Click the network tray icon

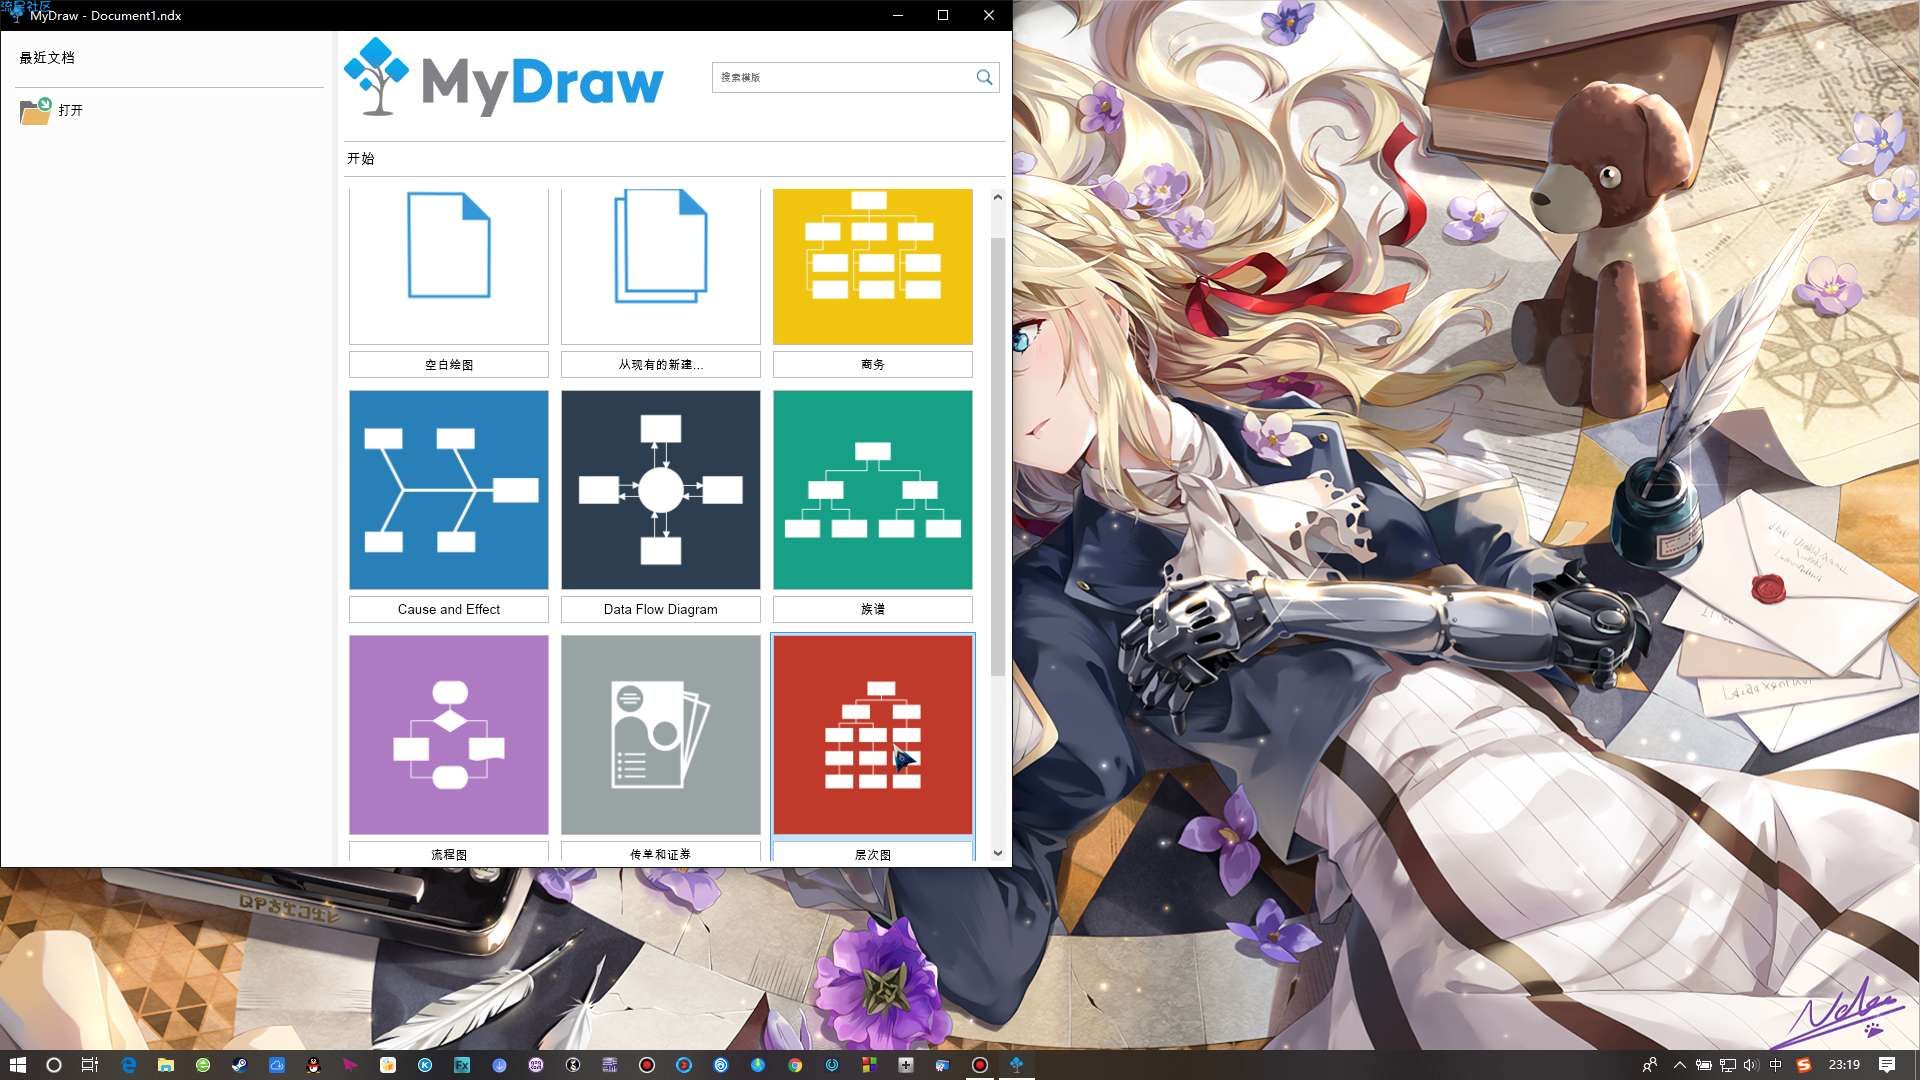[x=1727, y=1065]
